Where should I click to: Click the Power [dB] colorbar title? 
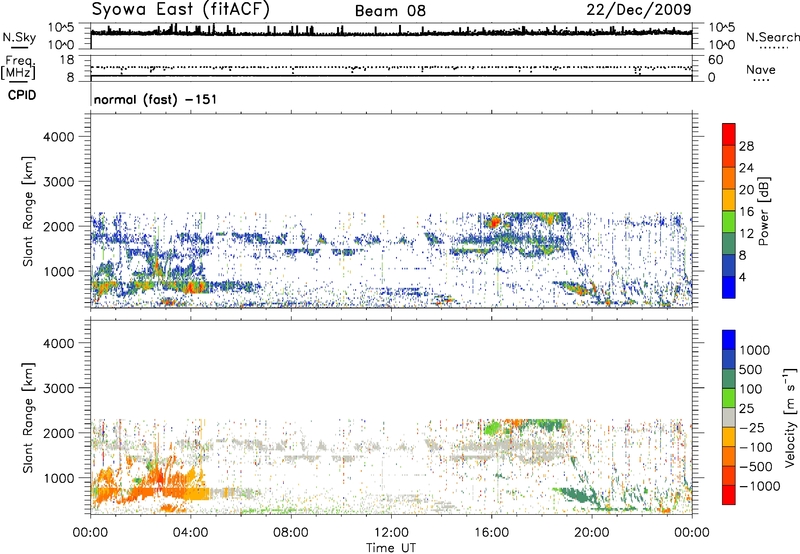coord(763,211)
